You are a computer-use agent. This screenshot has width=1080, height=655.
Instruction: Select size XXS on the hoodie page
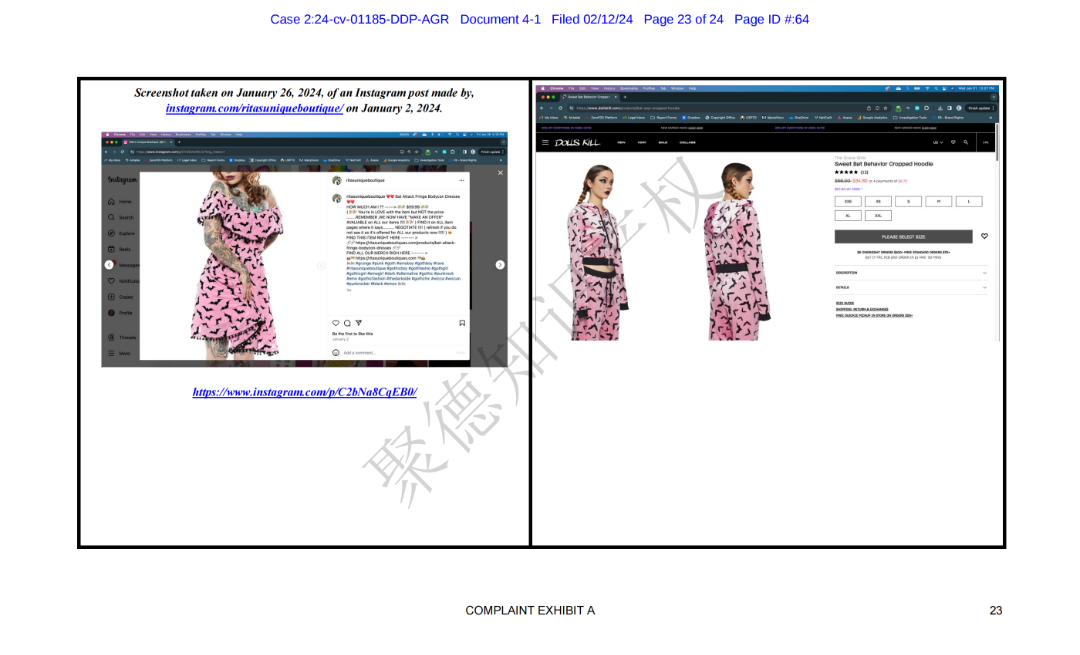(848, 201)
